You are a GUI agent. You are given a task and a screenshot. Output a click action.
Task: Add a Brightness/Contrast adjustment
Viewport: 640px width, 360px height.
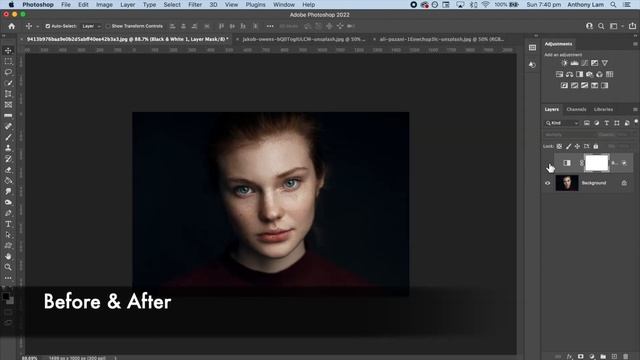coord(564,63)
